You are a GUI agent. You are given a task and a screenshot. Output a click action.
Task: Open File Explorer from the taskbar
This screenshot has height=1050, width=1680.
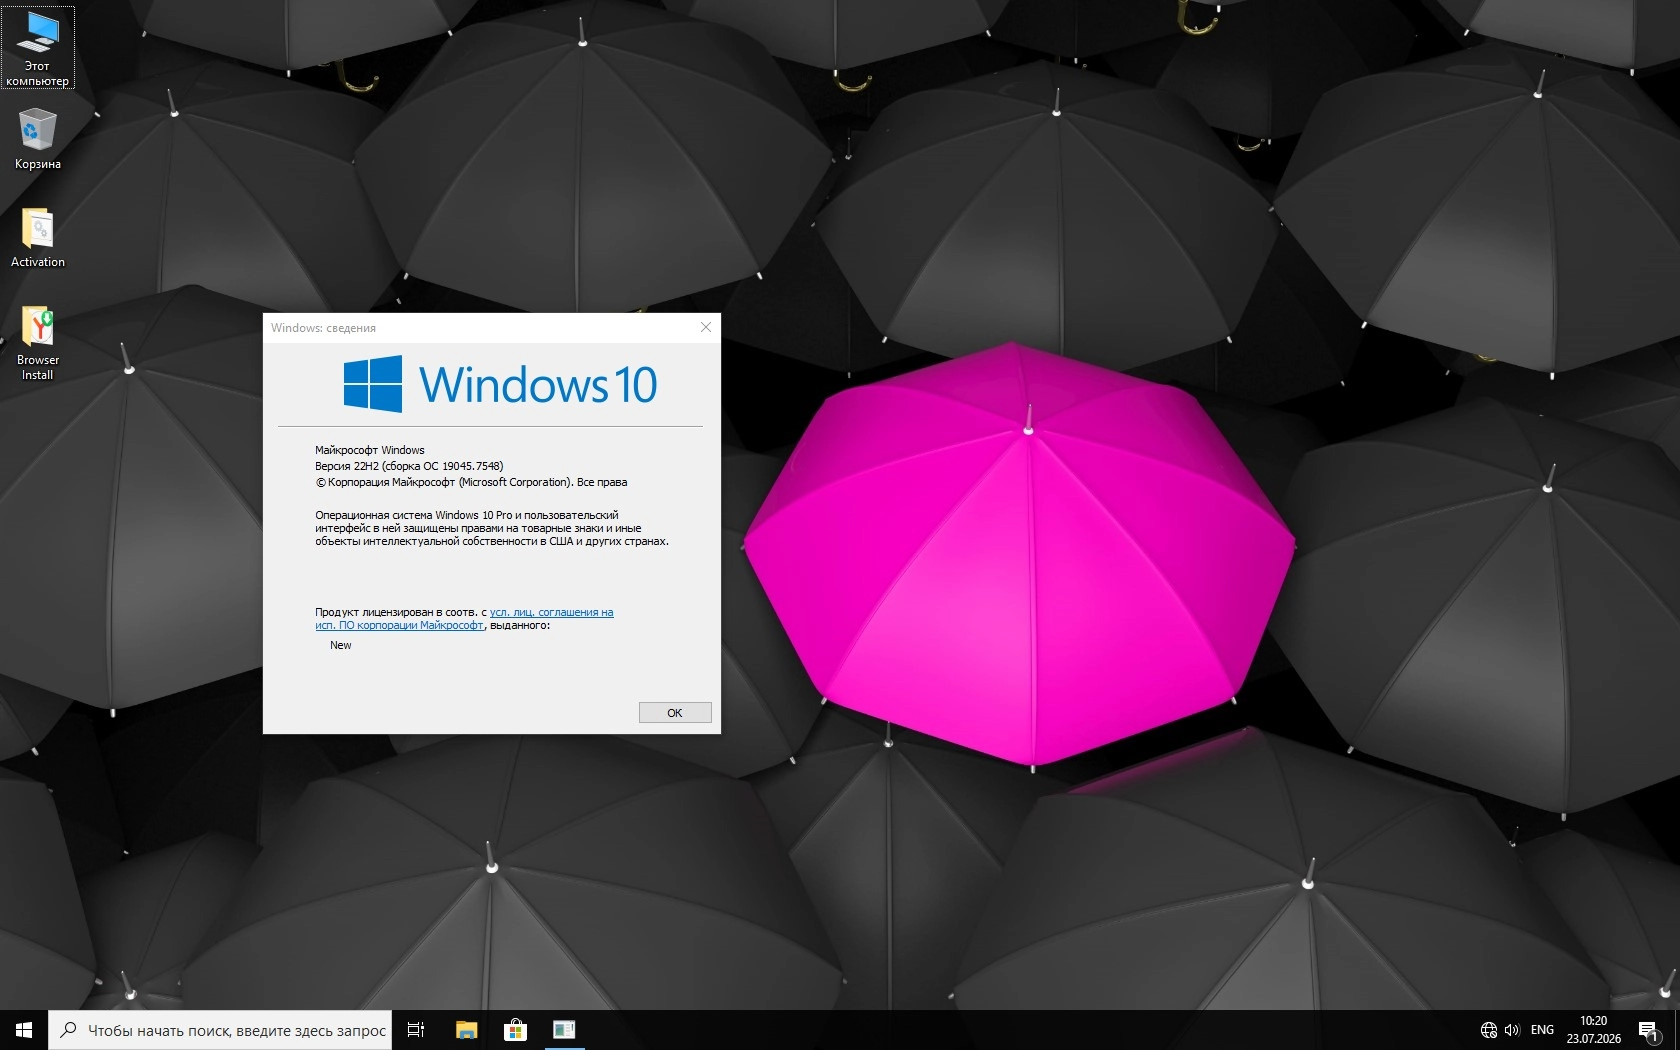click(466, 1030)
